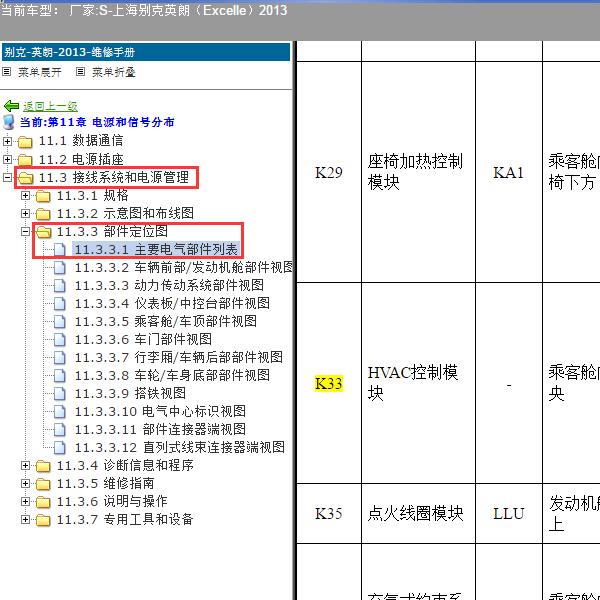Screen dimensions: 600x600
Task: Click the 菜单折叠 label
Action: point(114,72)
